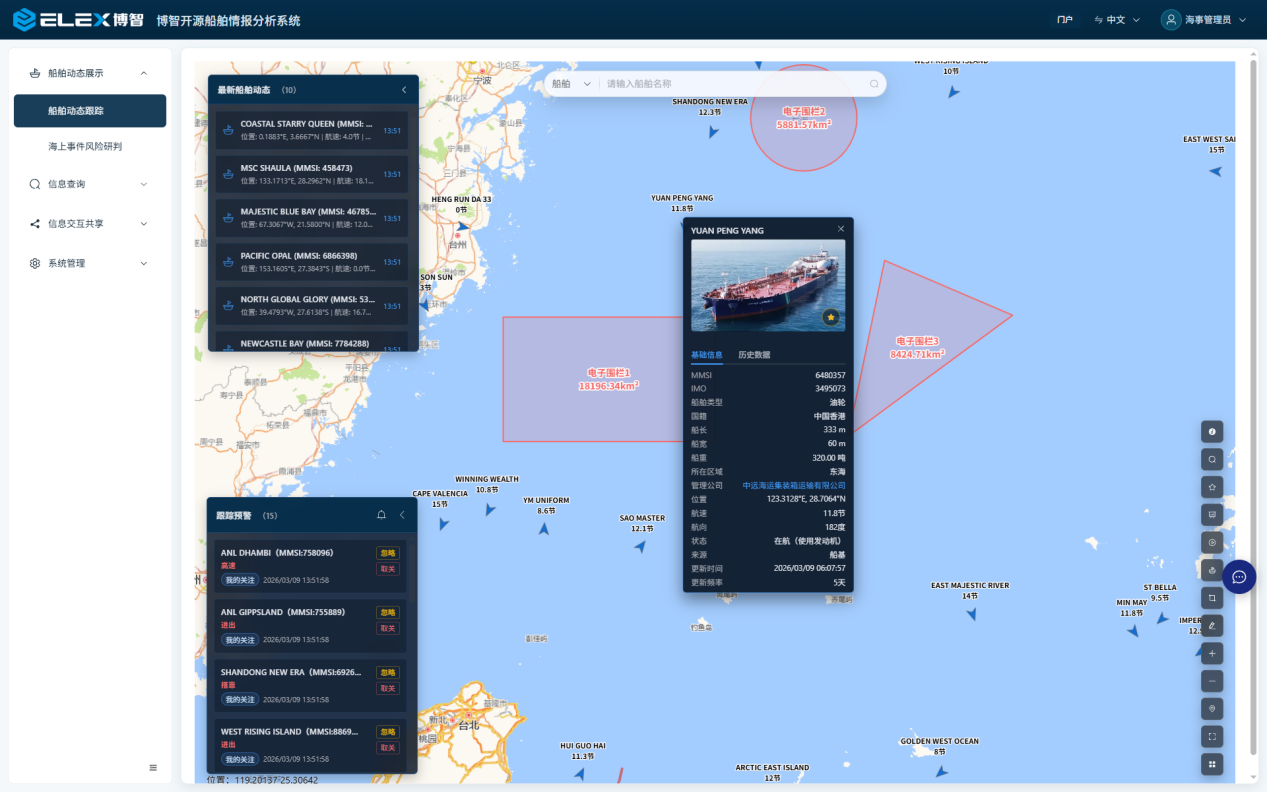The image size is (1267, 792).
Task: Click the info icon in map toolbar
Action: pyautogui.click(x=1212, y=432)
